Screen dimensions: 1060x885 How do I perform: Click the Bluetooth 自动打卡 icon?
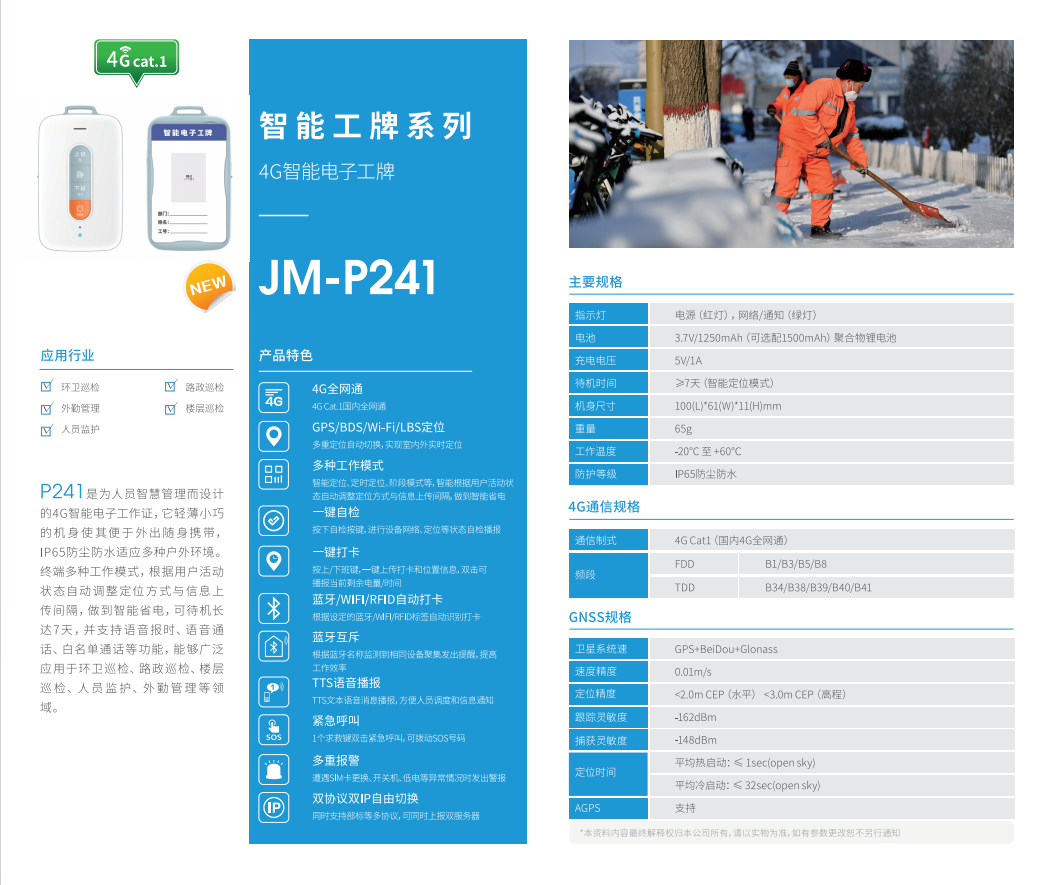[x=274, y=608]
